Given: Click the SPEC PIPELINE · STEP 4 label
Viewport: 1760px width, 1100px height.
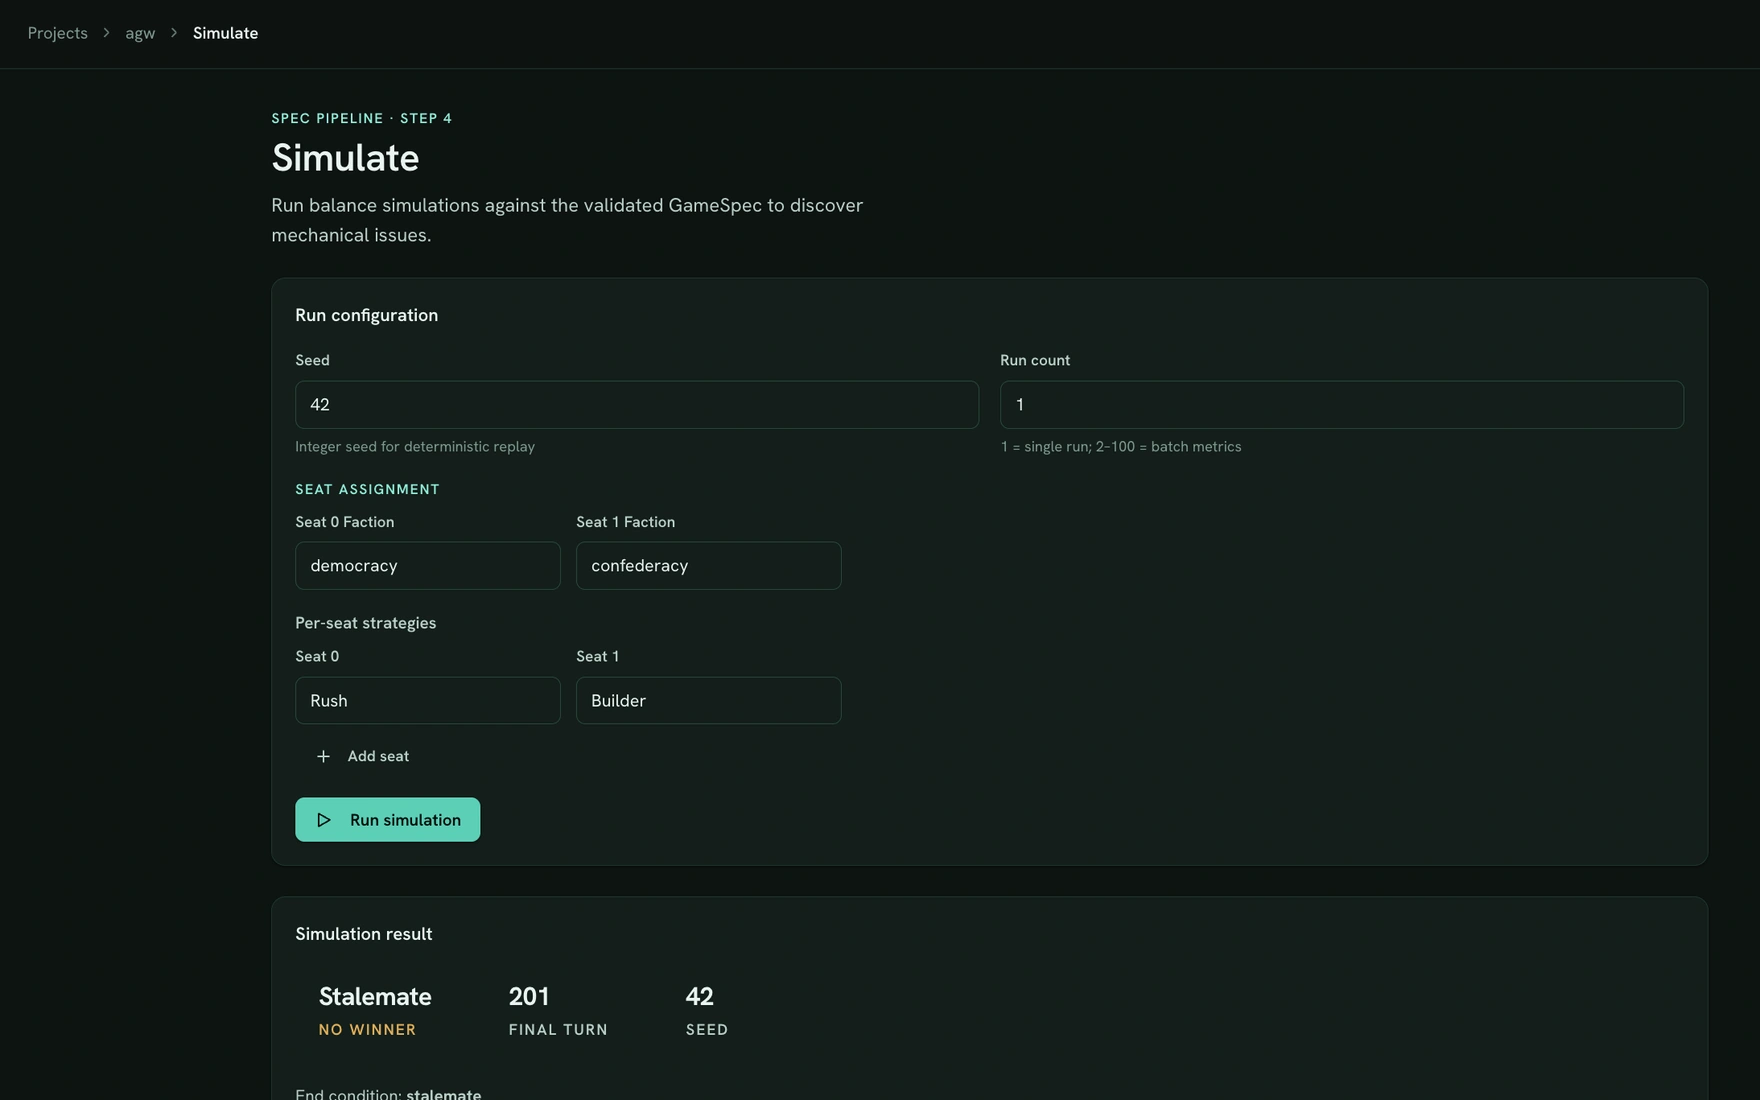Looking at the screenshot, I should coord(362,118).
